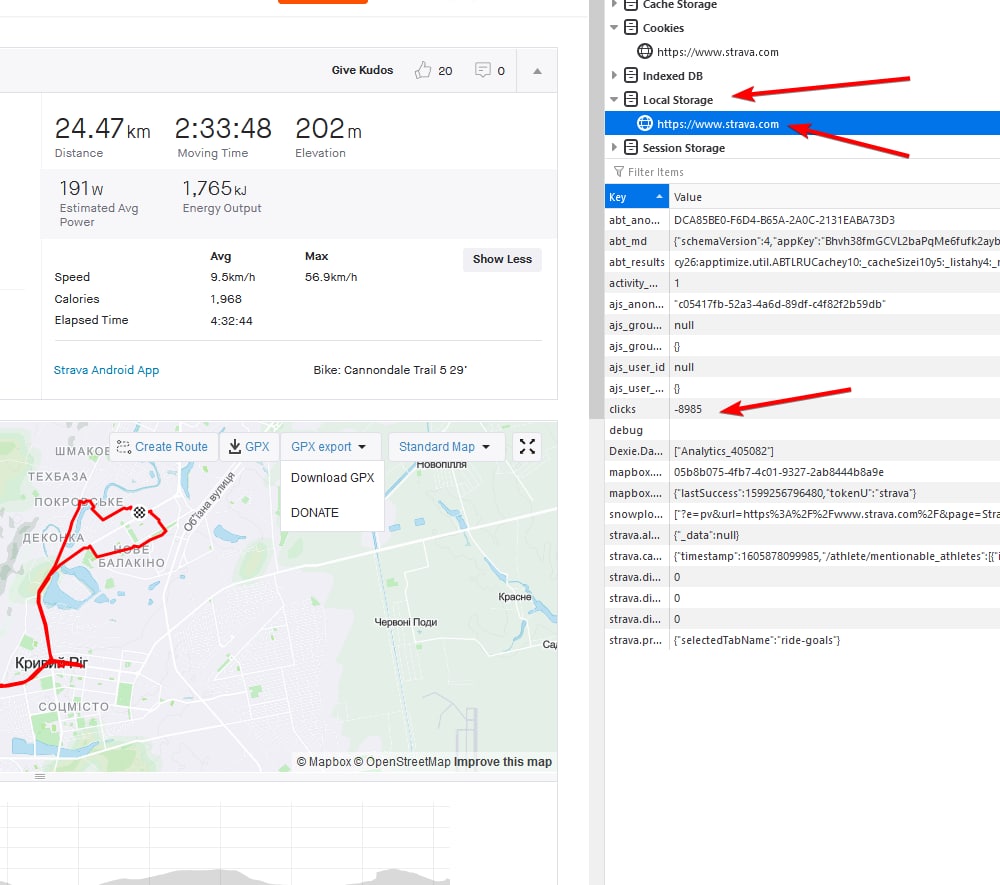The image size is (1000, 885).
Task: Click the Give Kudos label
Action: 362,70
